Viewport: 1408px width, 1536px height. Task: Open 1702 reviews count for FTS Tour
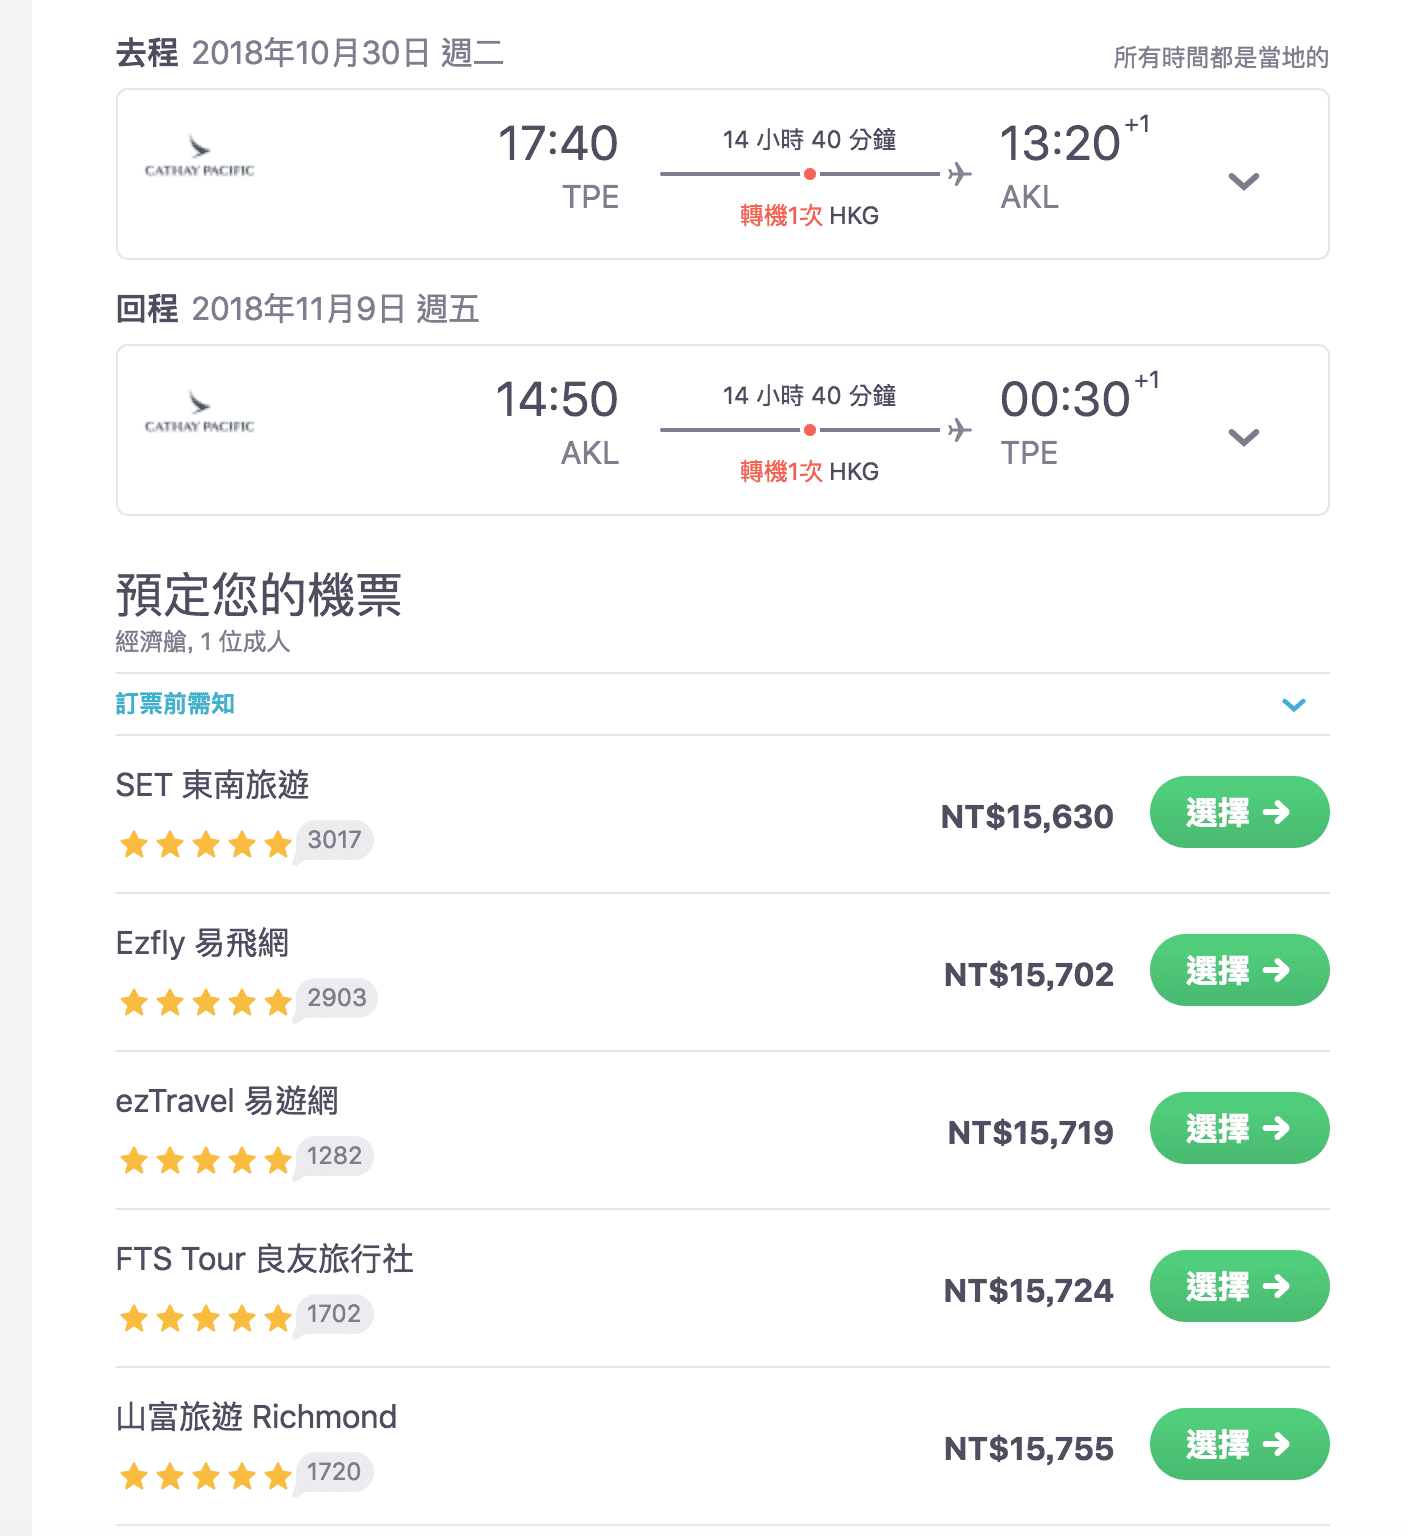[x=334, y=1314]
